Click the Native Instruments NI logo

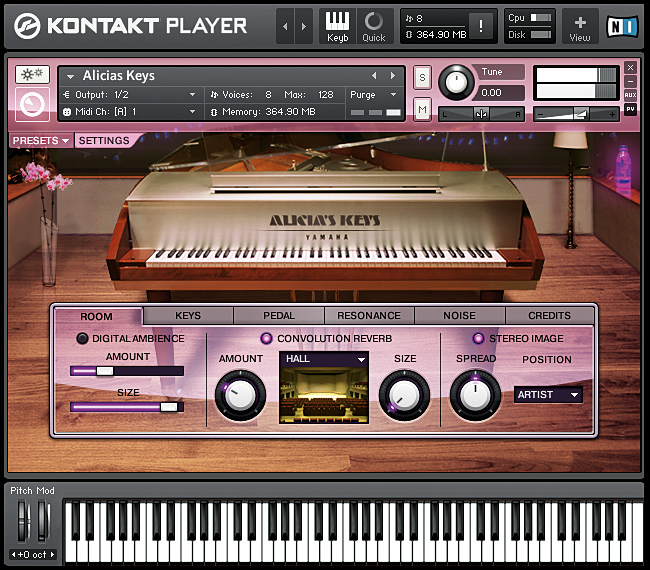pyautogui.click(x=622, y=25)
